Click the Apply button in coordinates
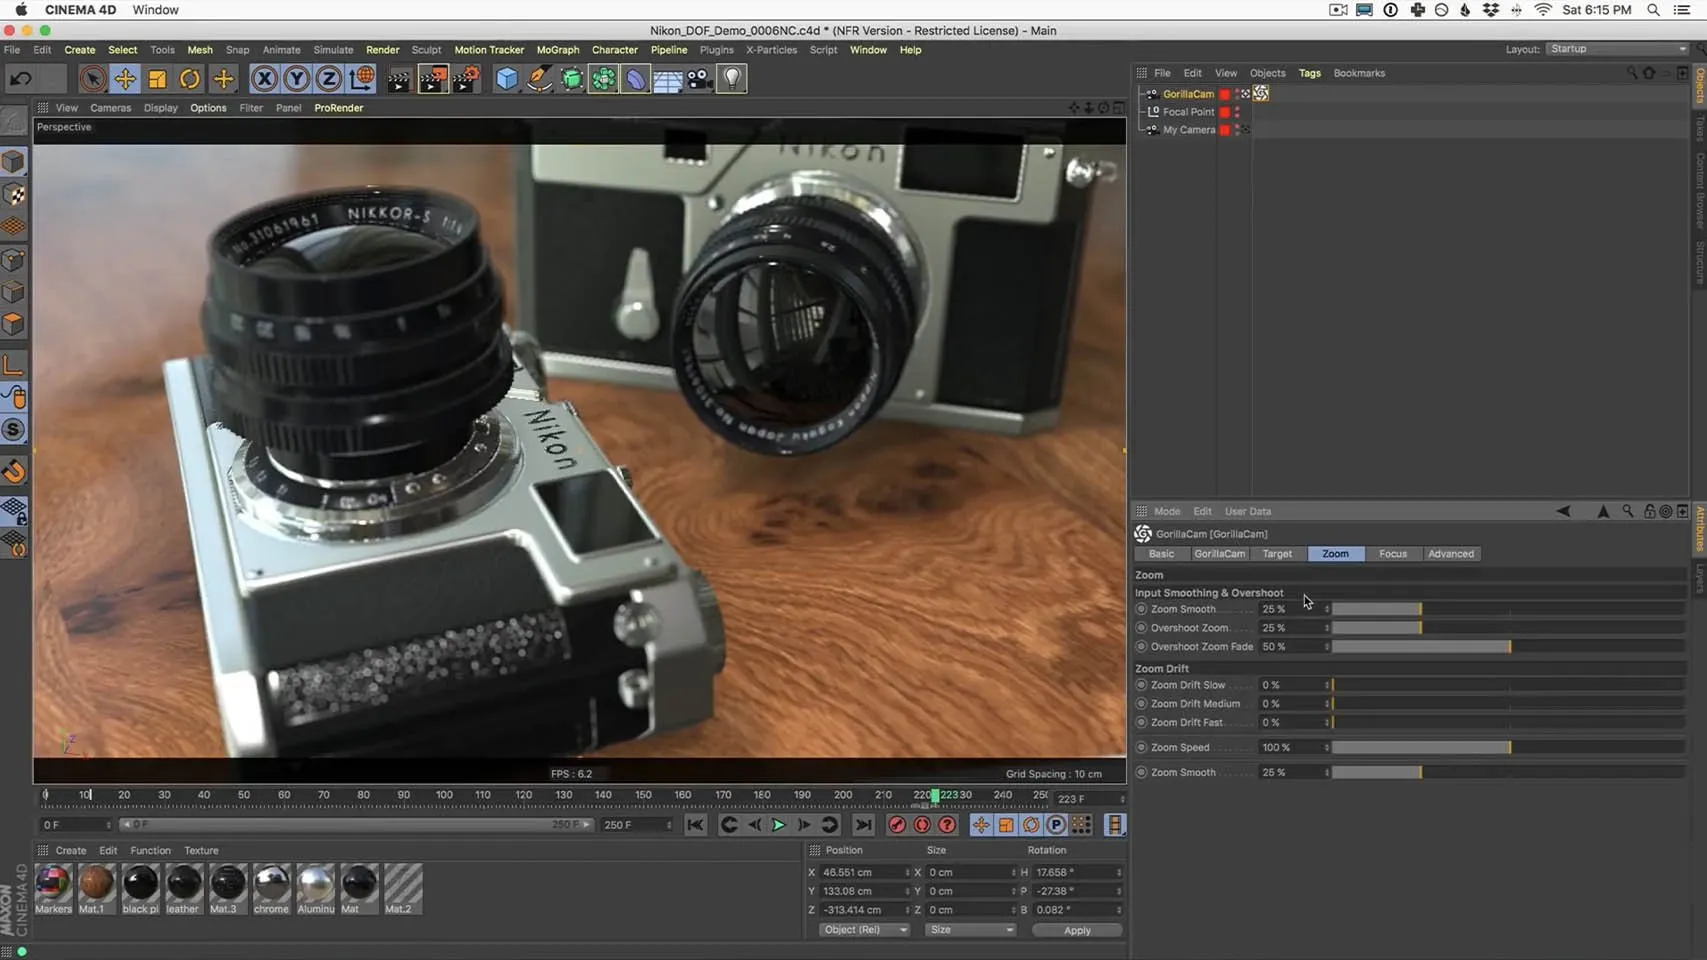This screenshot has width=1707, height=960. tap(1077, 931)
